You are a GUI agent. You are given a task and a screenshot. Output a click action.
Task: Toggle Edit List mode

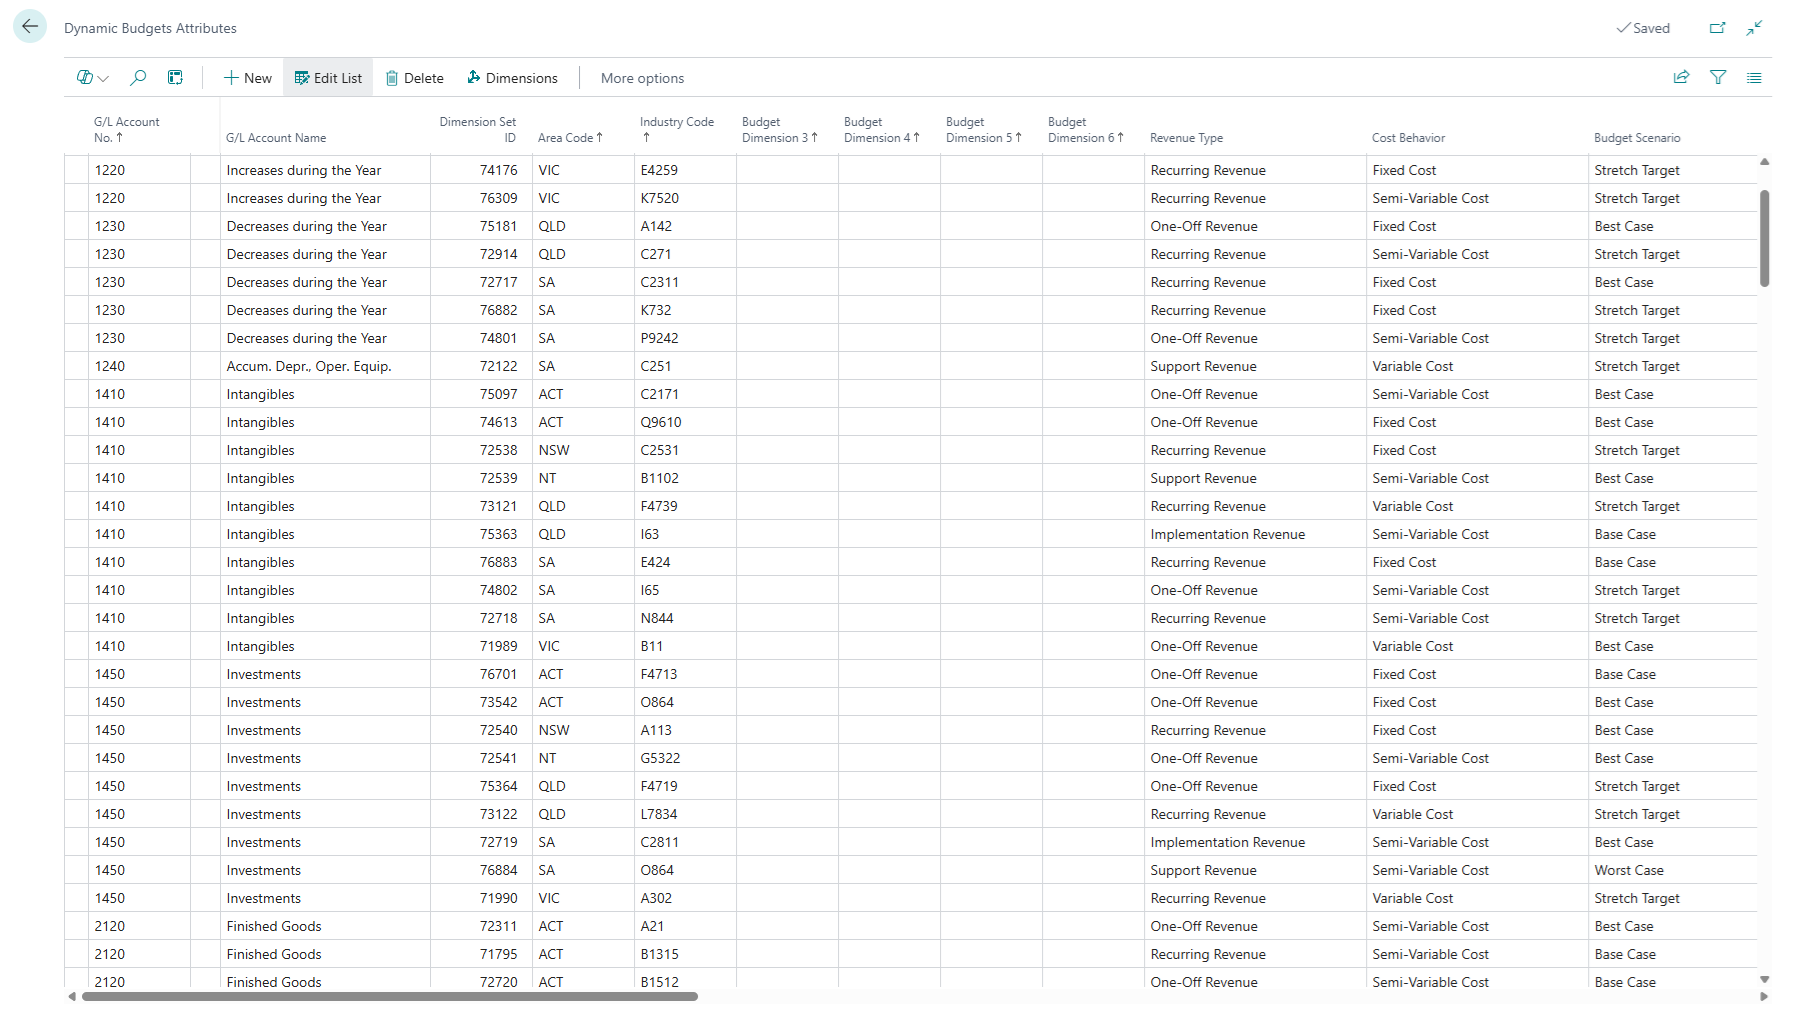328,78
